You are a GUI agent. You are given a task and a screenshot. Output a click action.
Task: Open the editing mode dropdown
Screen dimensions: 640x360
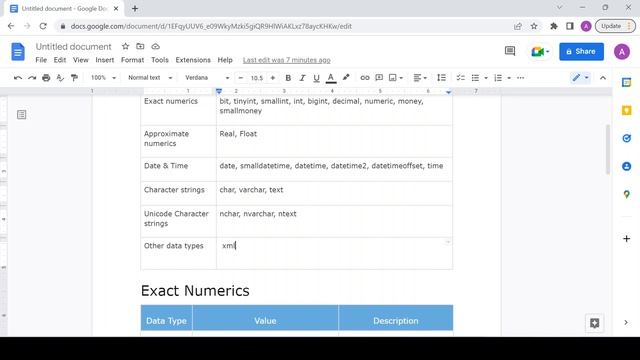pos(580,78)
